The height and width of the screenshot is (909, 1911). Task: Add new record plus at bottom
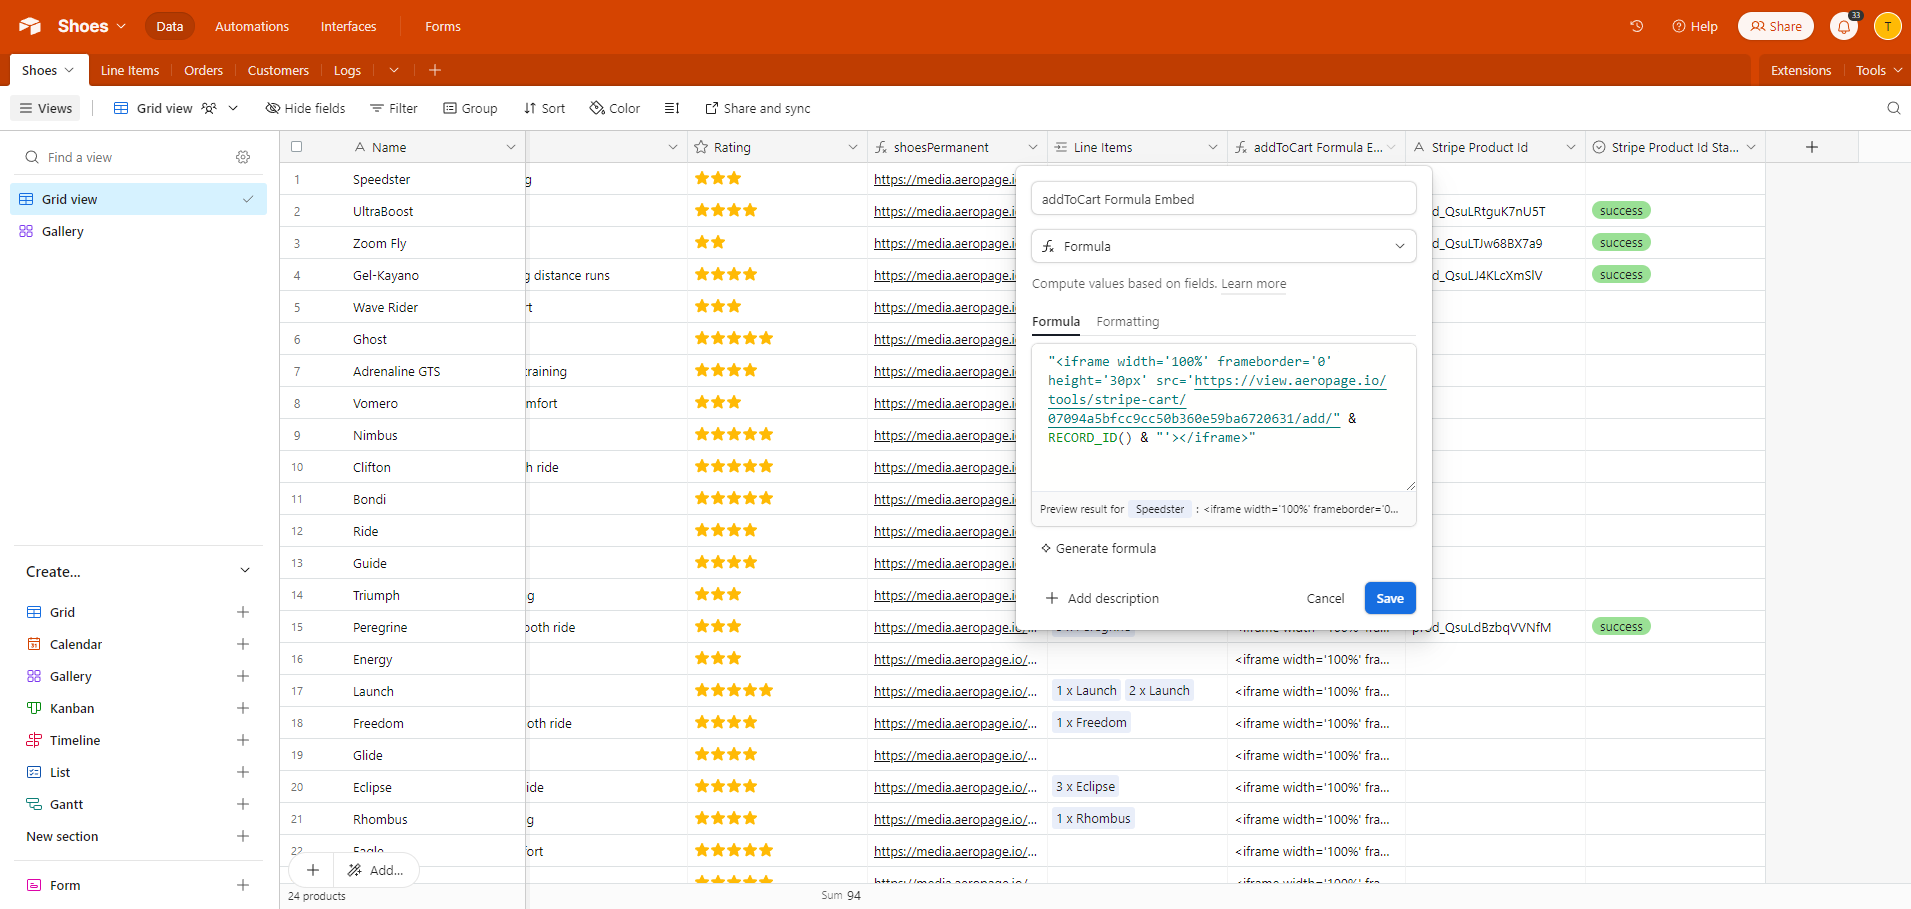[313, 870]
